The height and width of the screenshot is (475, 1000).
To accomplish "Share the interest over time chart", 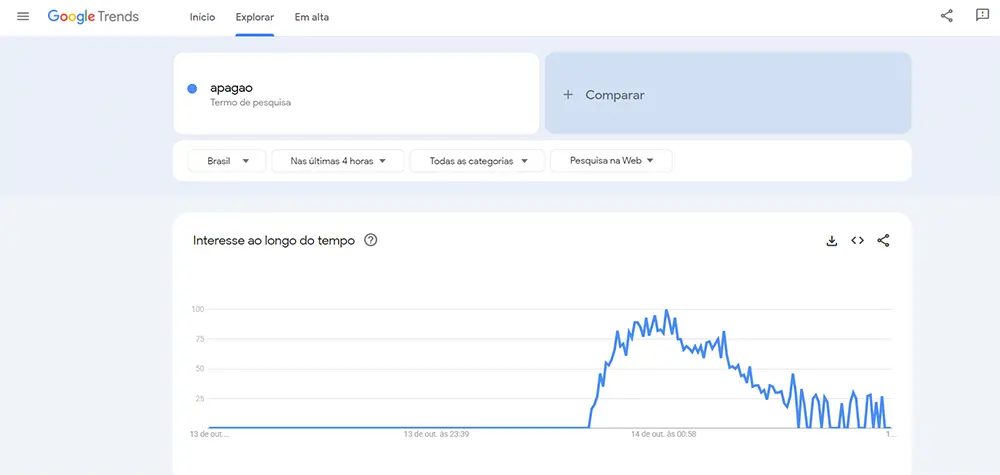I will coord(883,241).
